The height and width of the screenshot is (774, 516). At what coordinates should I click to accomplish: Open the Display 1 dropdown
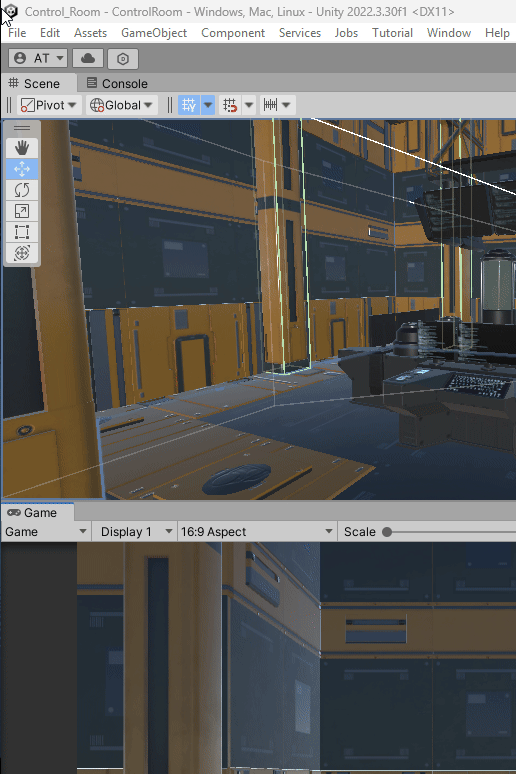point(134,532)
